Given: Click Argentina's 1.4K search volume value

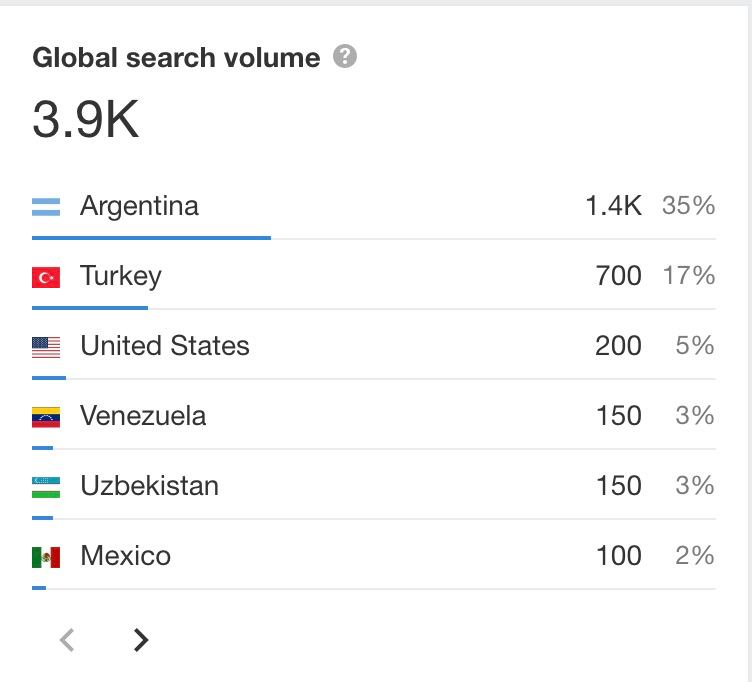Looking at the screenshot, I should 613,206.
